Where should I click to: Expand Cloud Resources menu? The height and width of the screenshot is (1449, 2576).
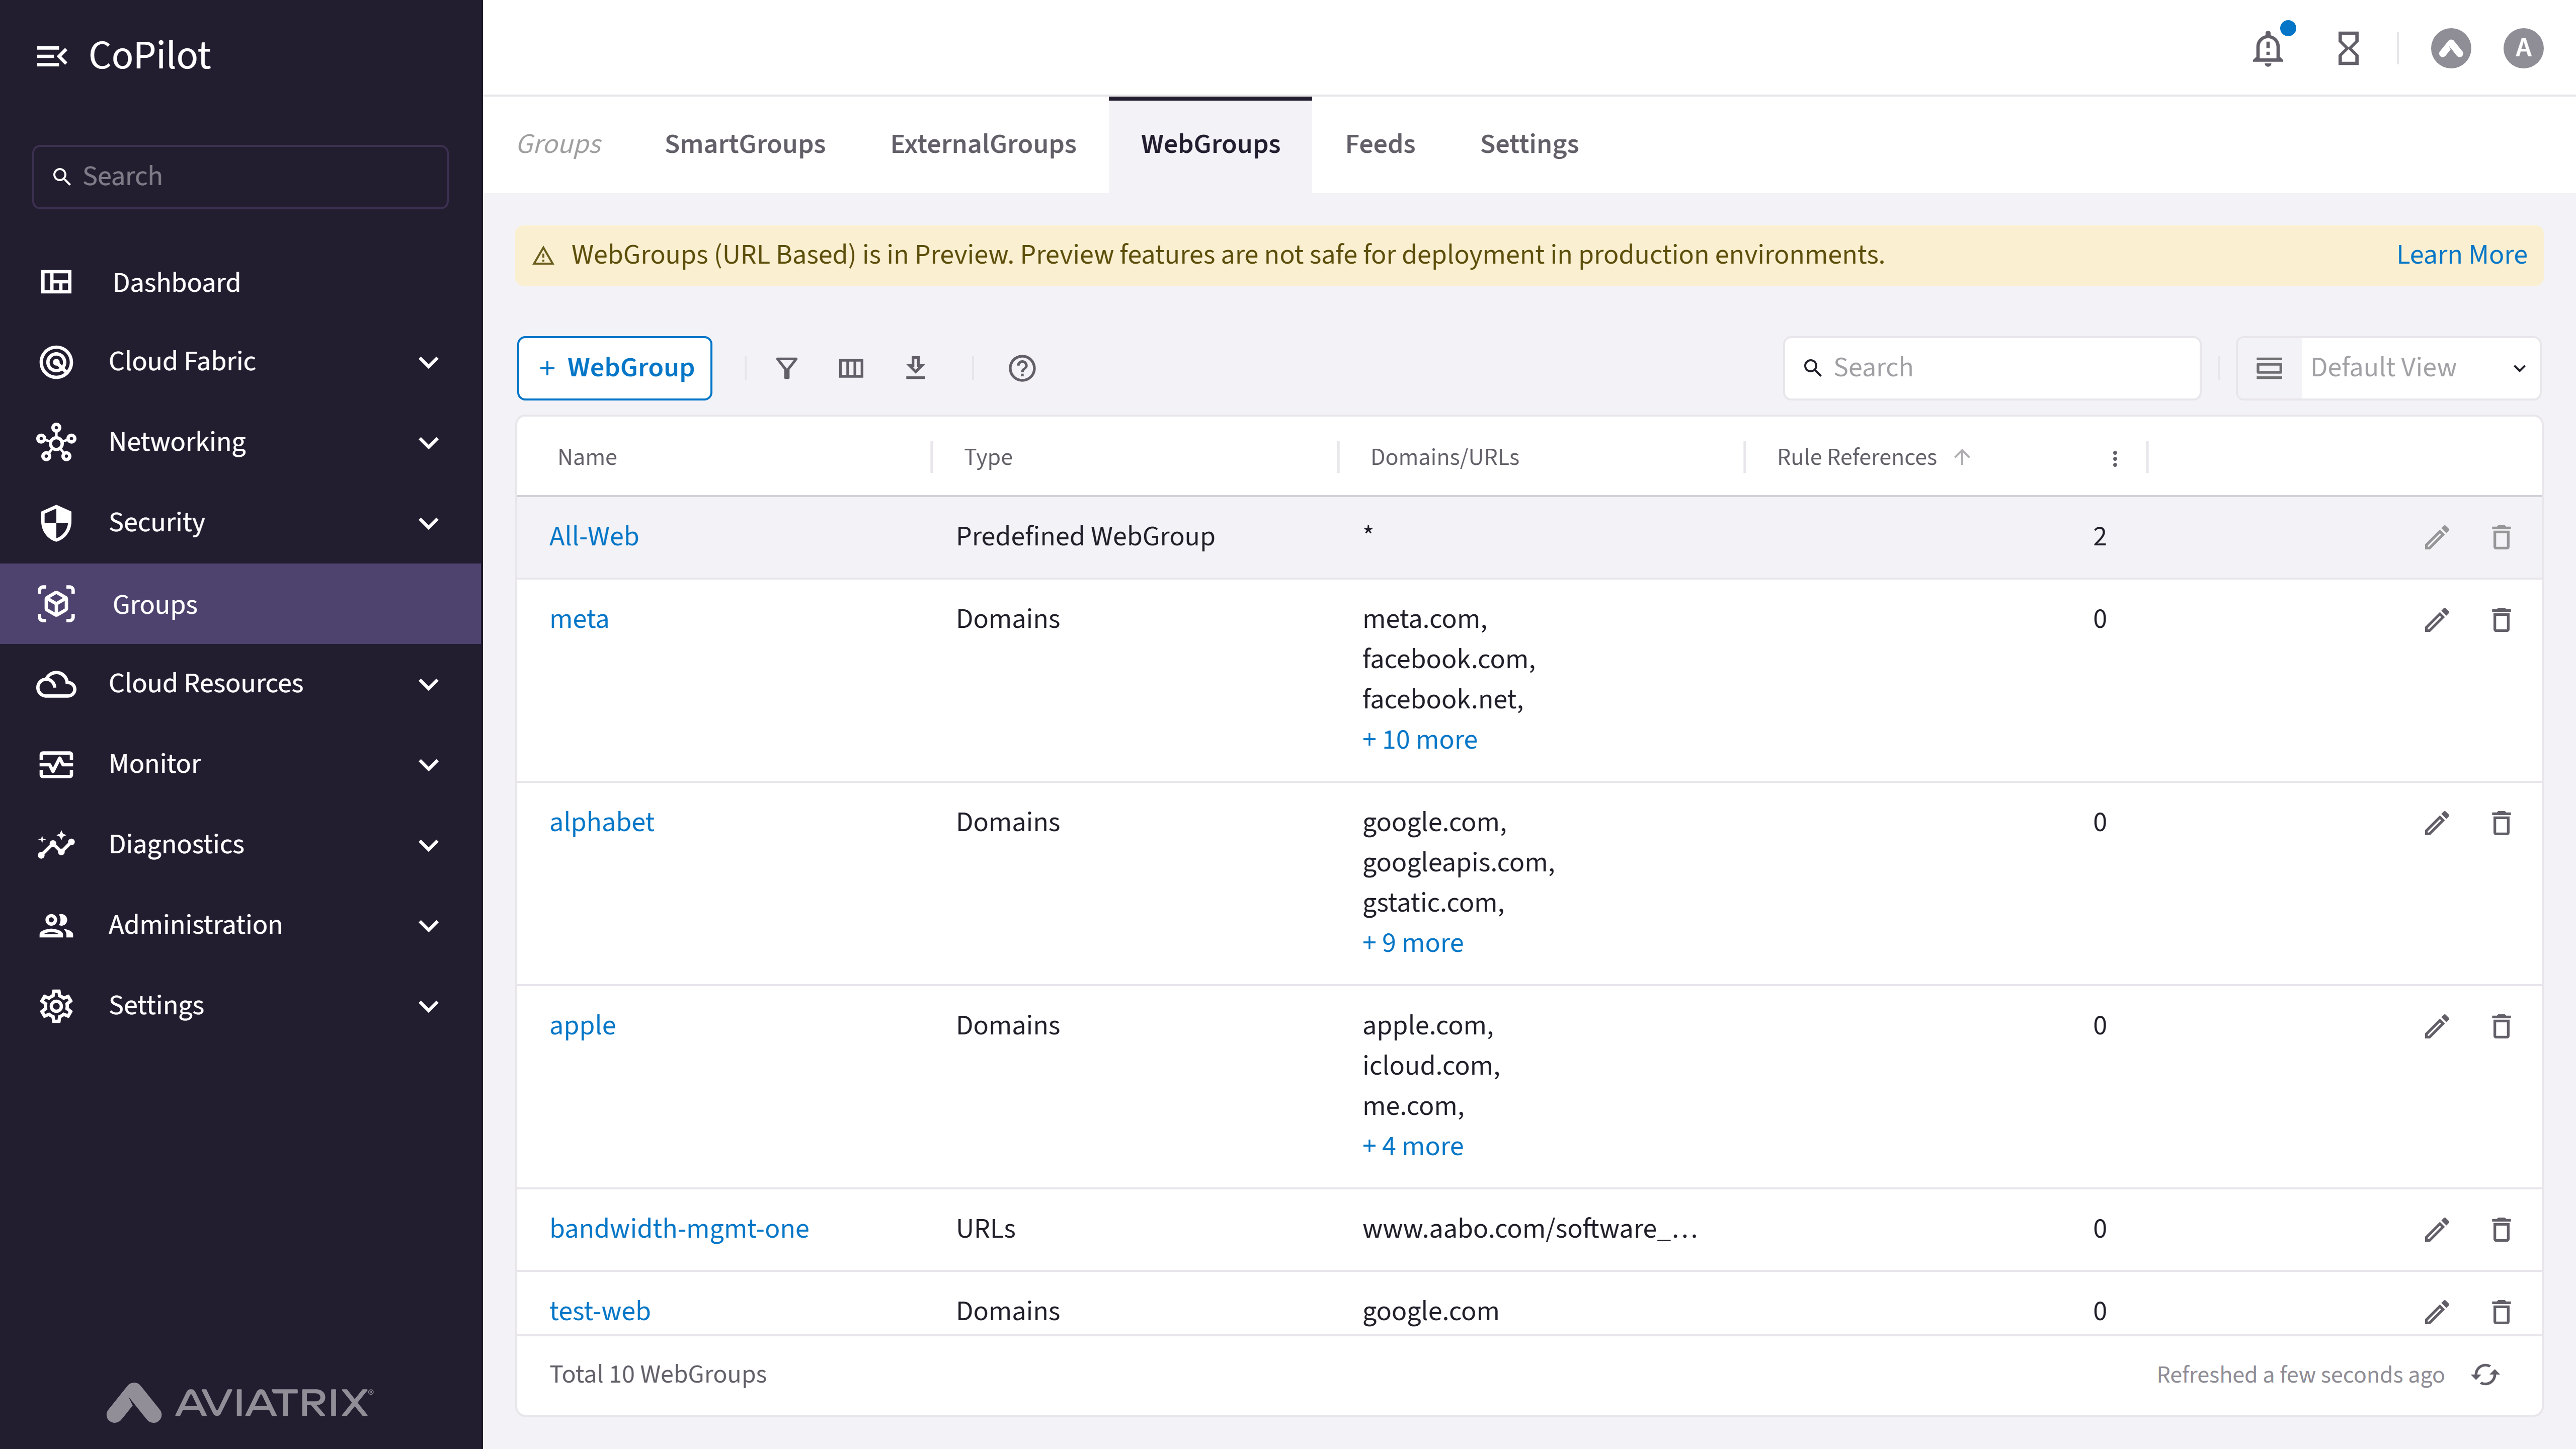pos(240,684)
